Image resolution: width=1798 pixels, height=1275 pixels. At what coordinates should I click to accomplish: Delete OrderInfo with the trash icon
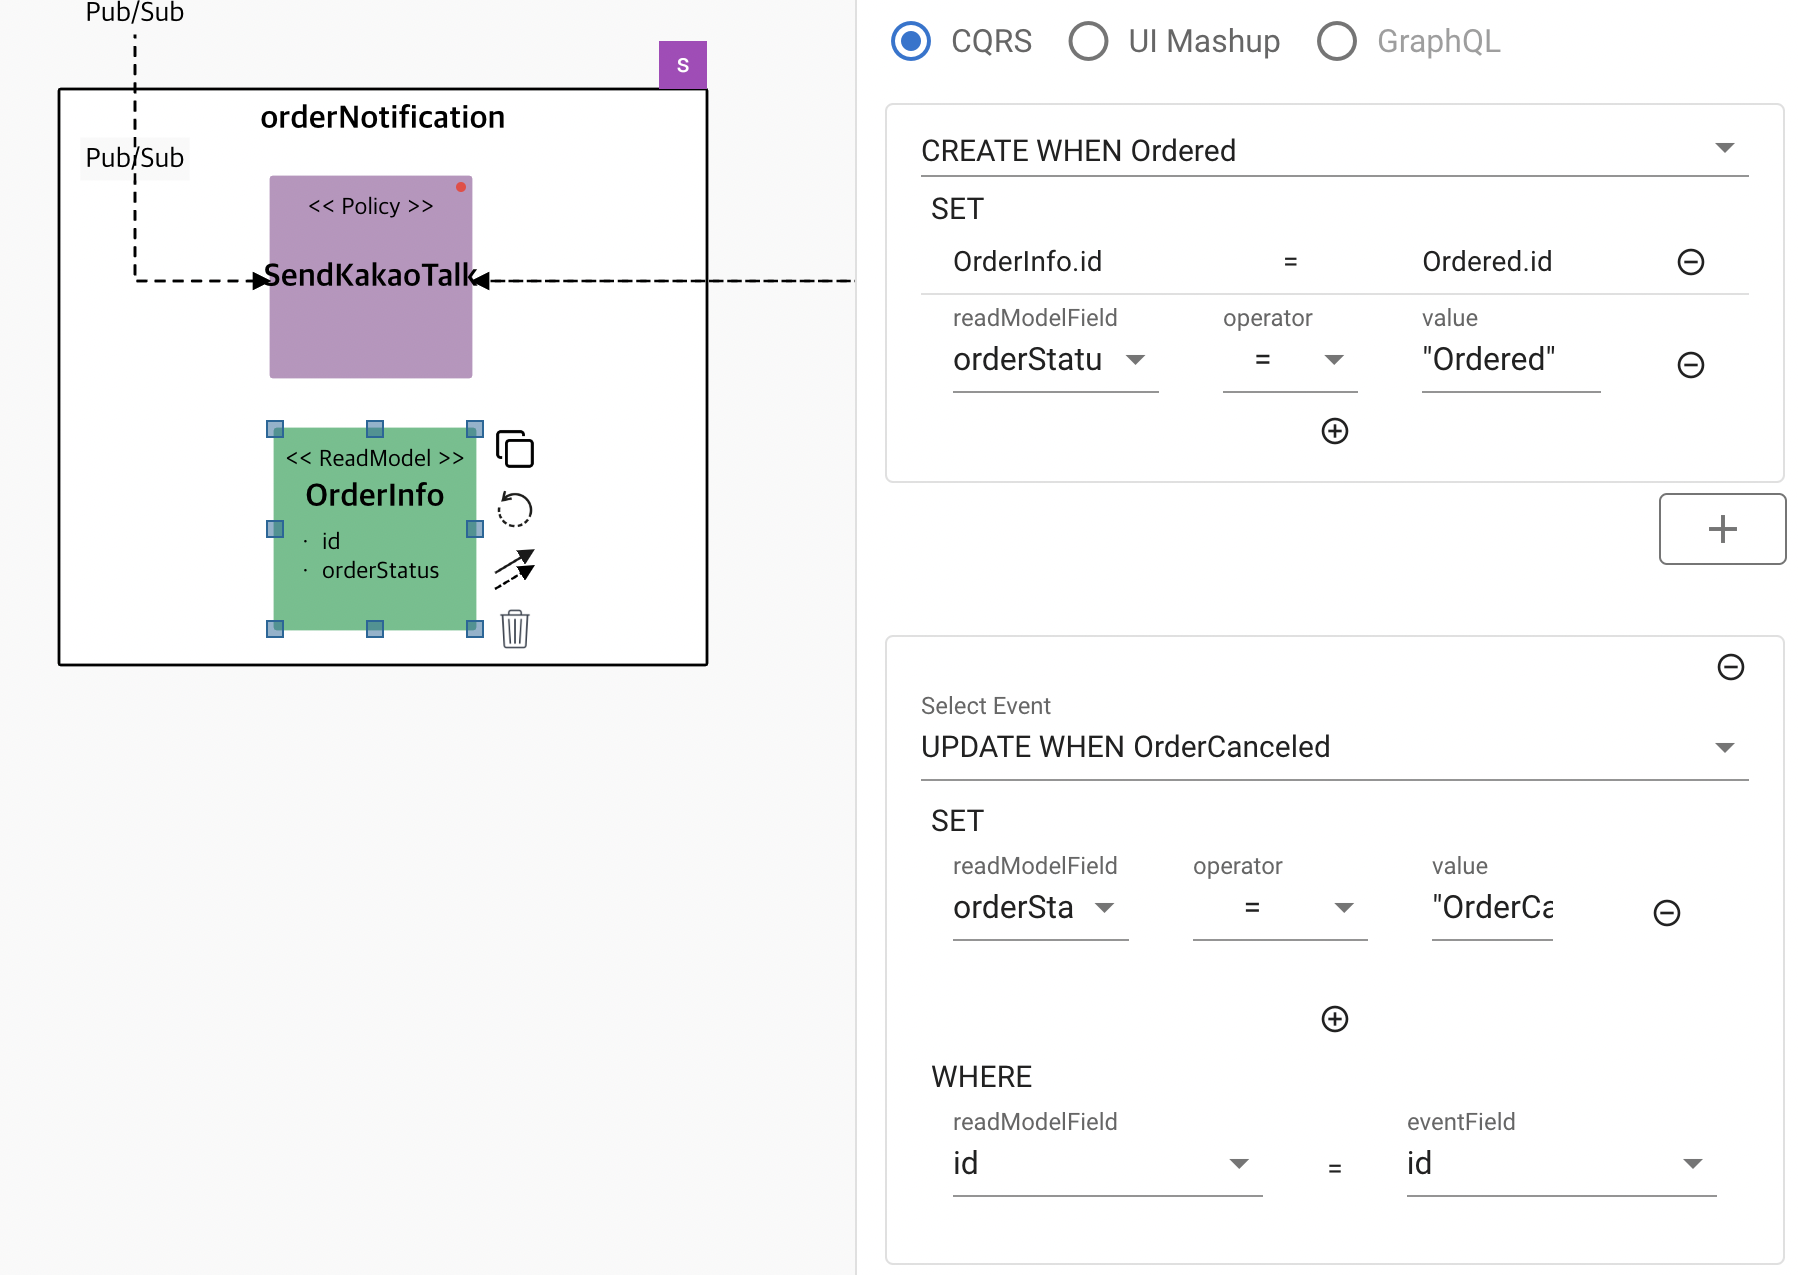tap(515, 629)
